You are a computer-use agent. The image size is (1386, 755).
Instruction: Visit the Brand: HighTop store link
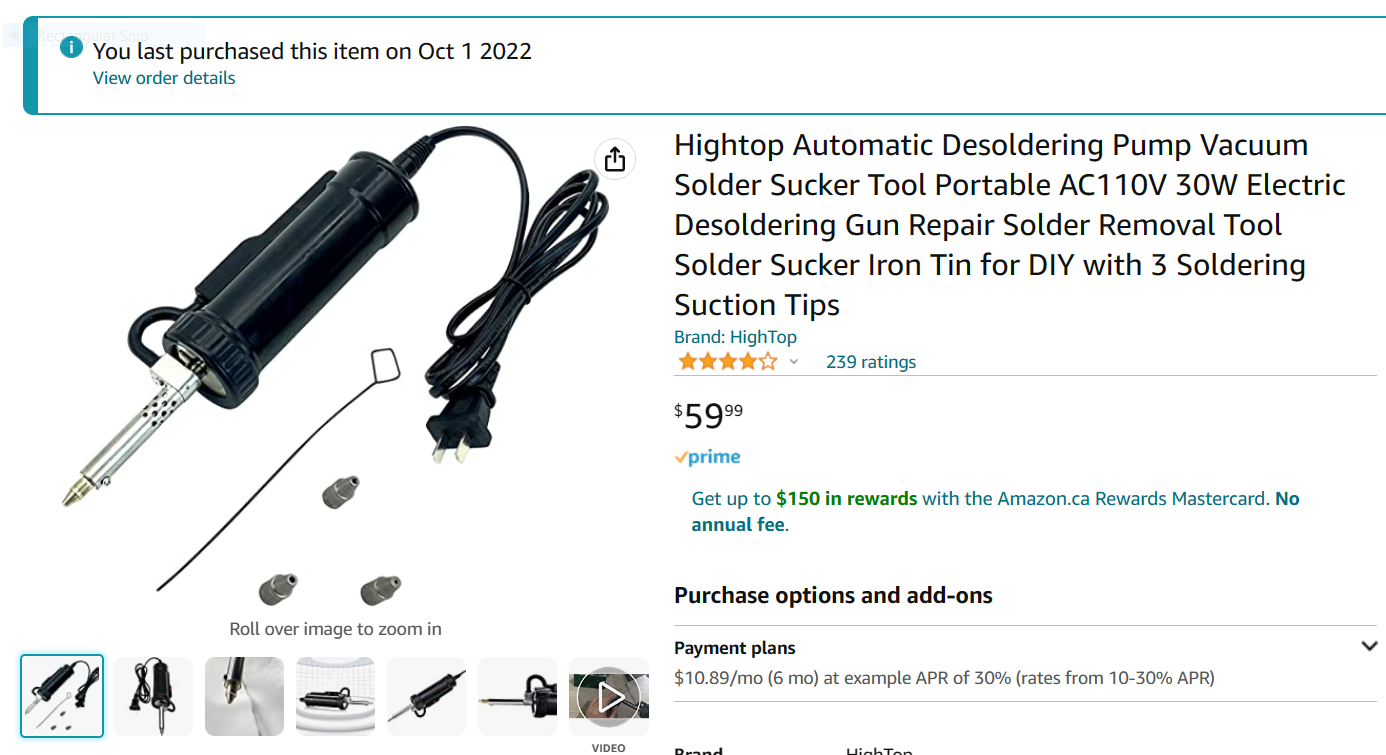[x=736, y=337]
